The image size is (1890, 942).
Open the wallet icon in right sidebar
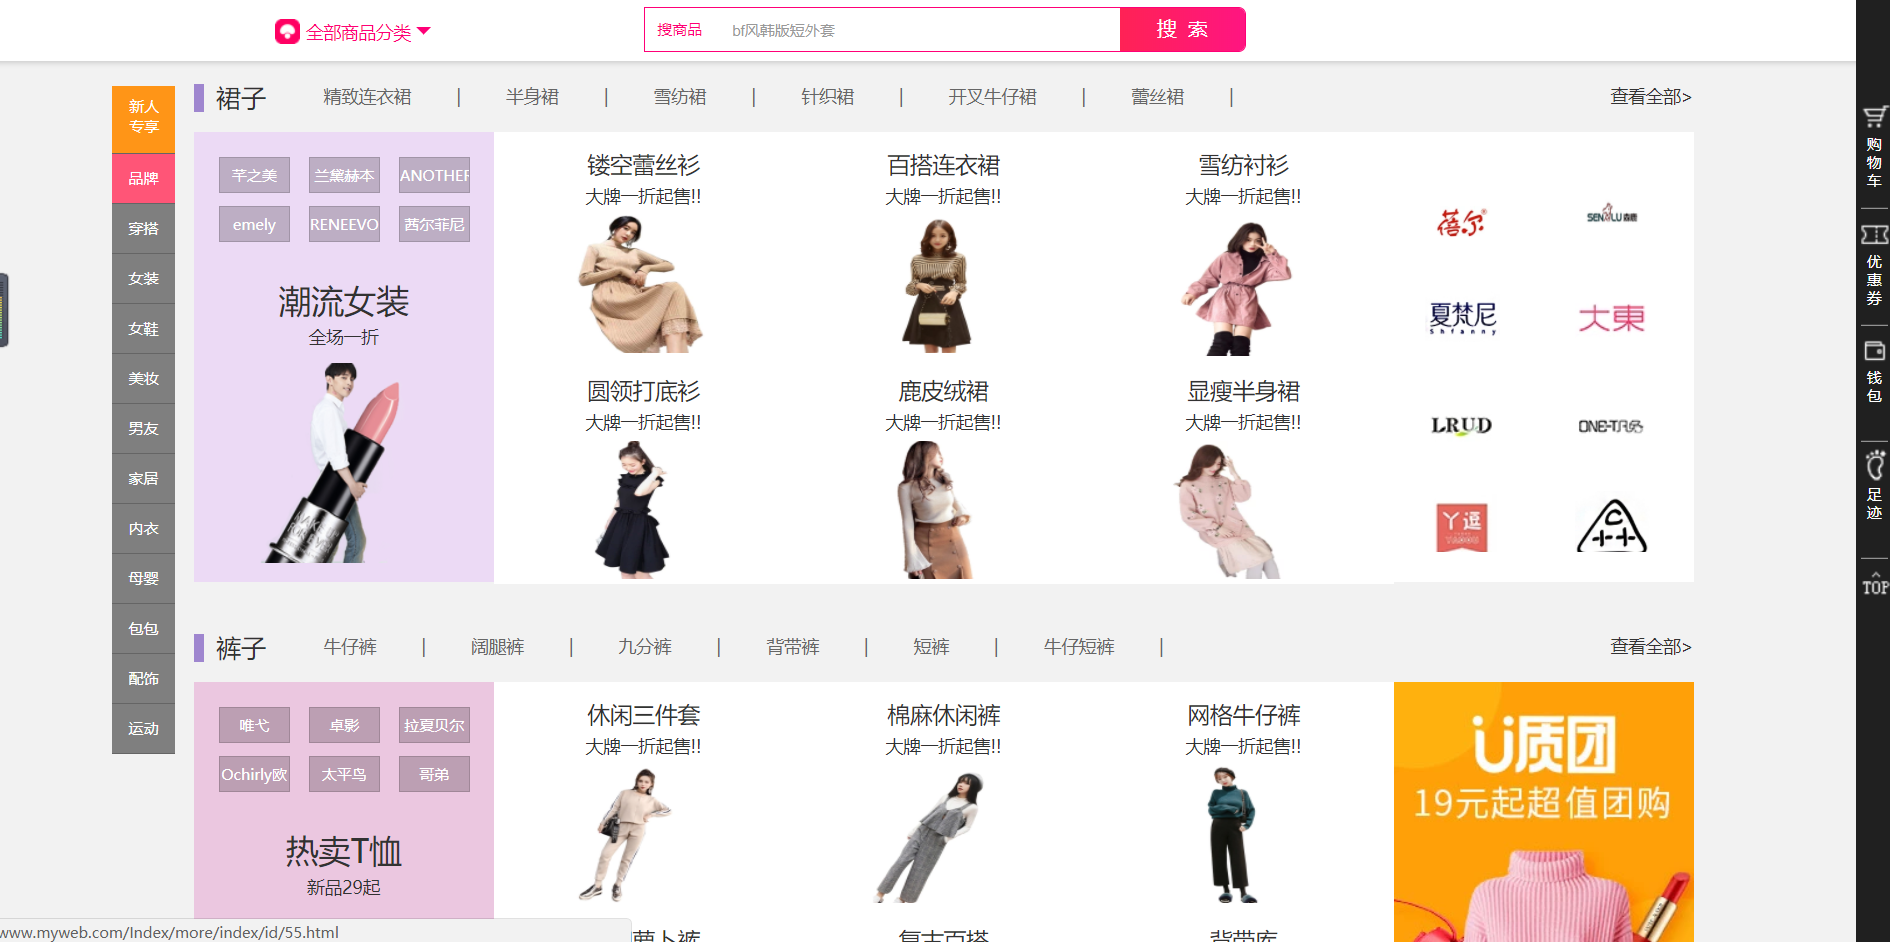tap(1873, 352)
